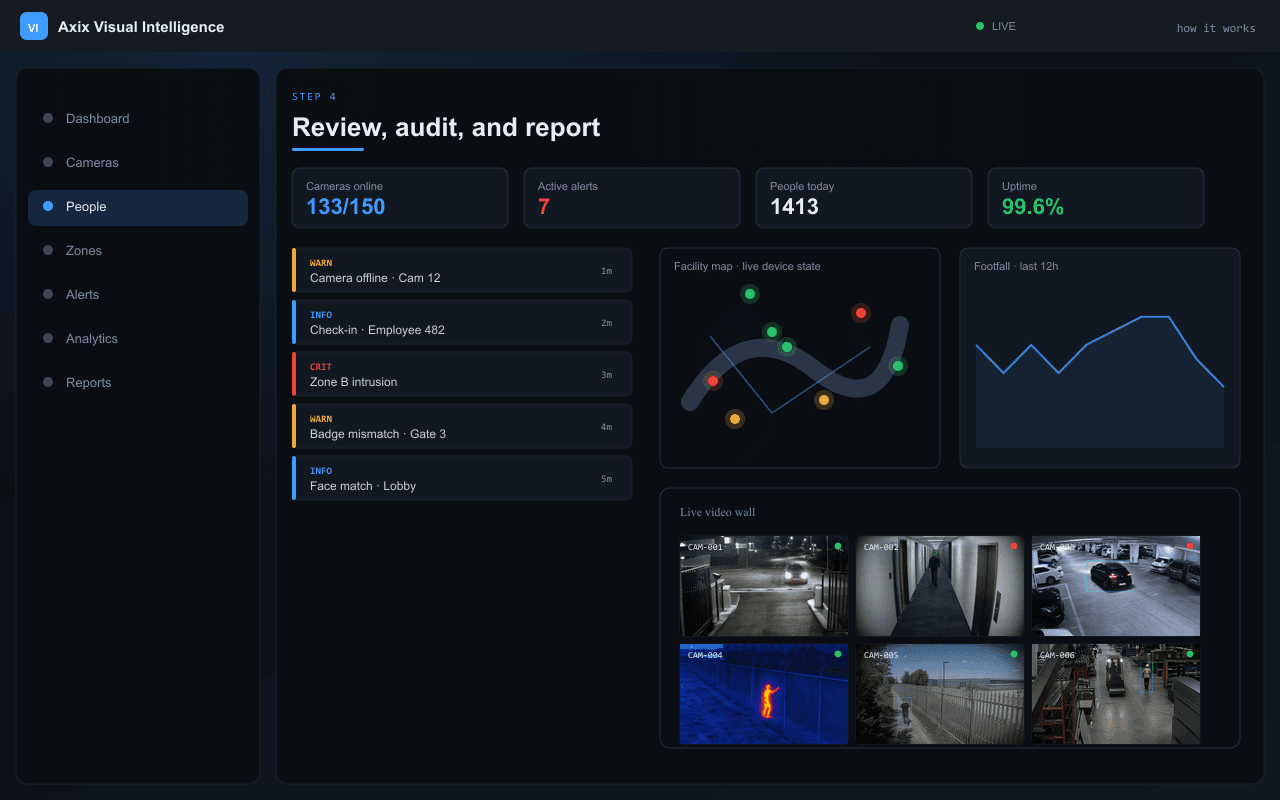The height and width of the screenshot is (800, 1280).
Task: Open the CAM-001 video feed
Action: click(x=764, y=586)
